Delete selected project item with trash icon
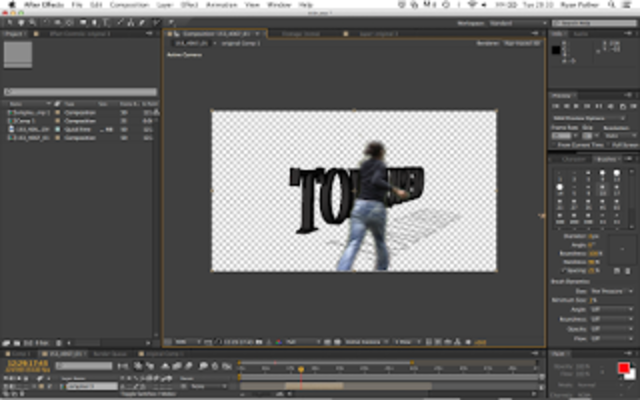The width and height of the screenshot is (640, 400). [59, 343]
